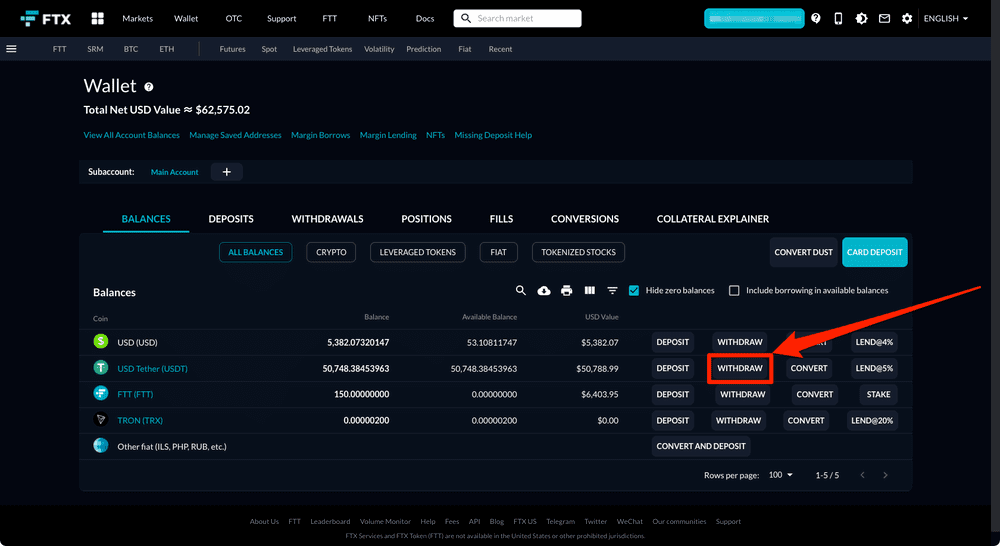This screenshot has width=1000, height=546.
Task: Toggle the dark/light theme icon
Action: tap(861, 18)
